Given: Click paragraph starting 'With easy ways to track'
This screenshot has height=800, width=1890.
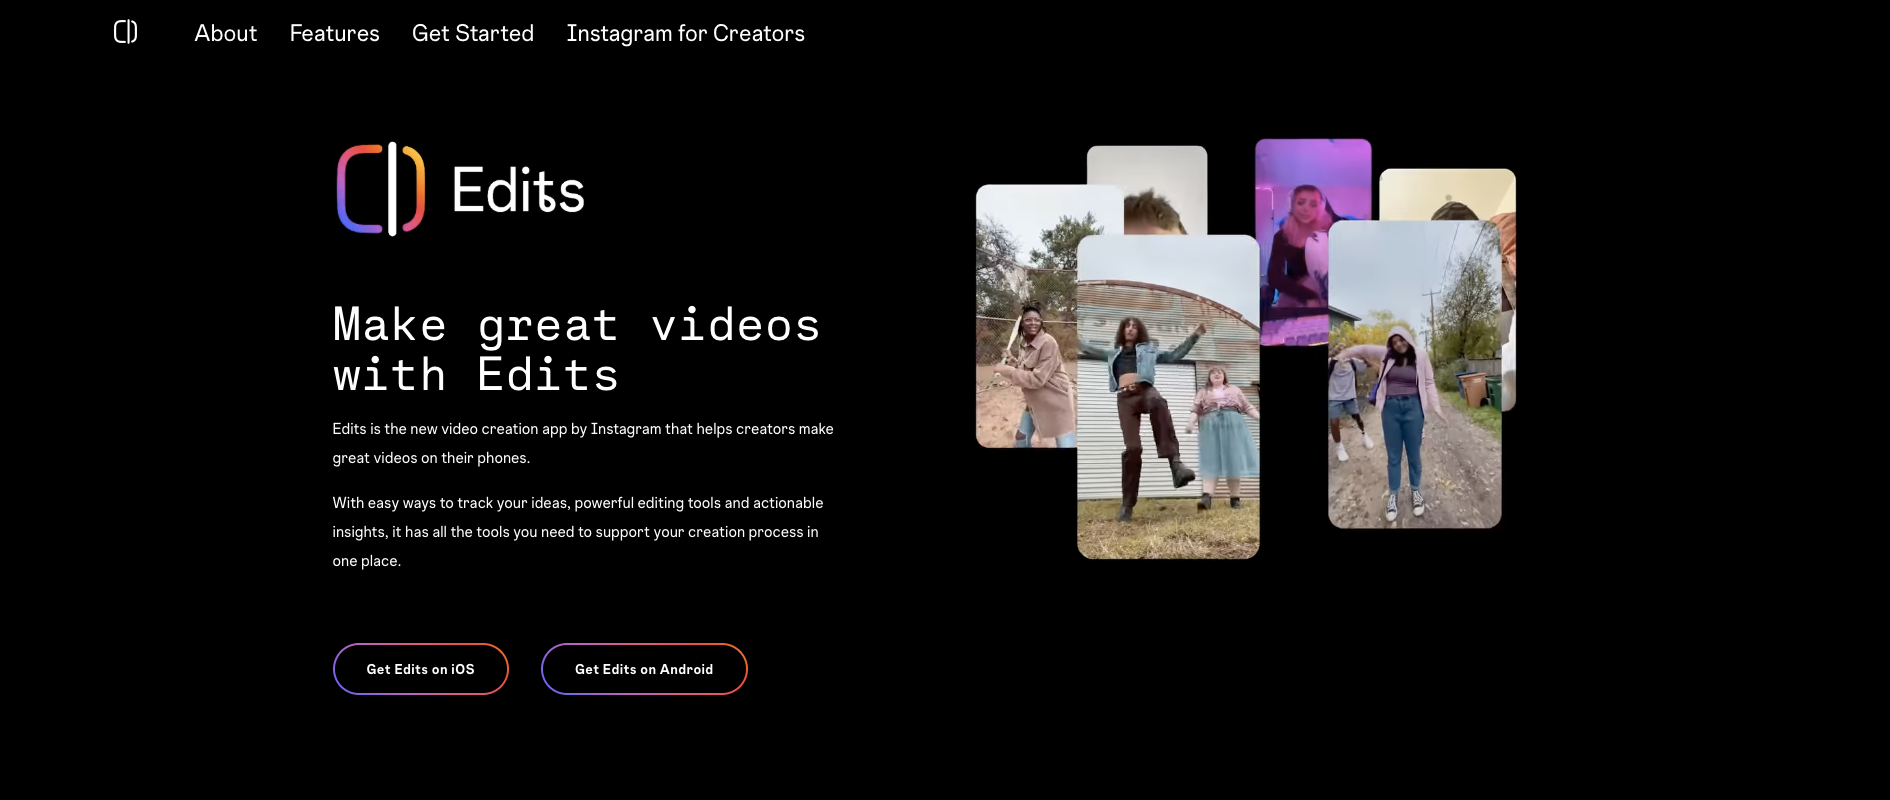Looking at the screenshot, I should tap(578, 532).
